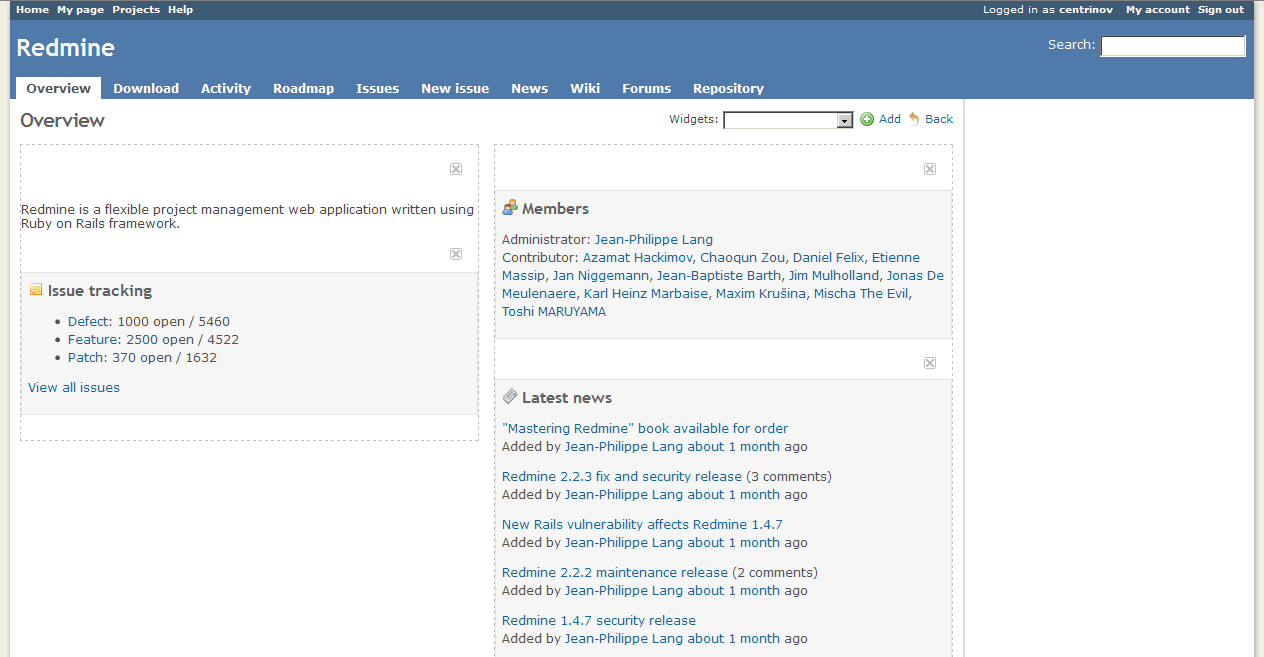1264x657 pixels.
Task: Open Redmine 1.4.7 security release news
Action: point(599,621)
